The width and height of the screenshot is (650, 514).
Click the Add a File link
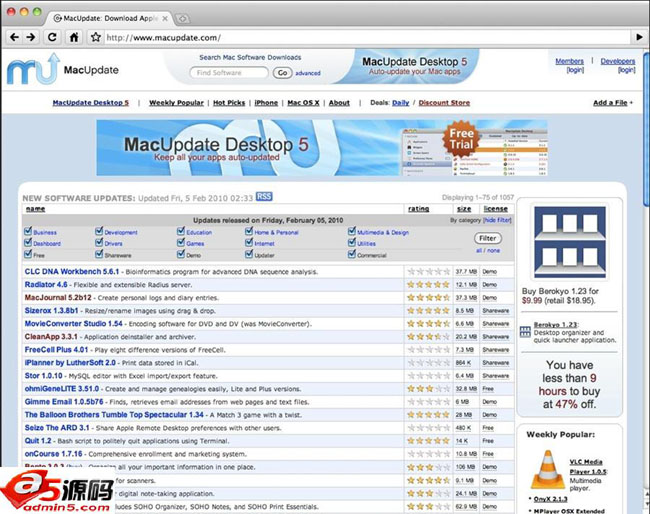click(610, 103)
